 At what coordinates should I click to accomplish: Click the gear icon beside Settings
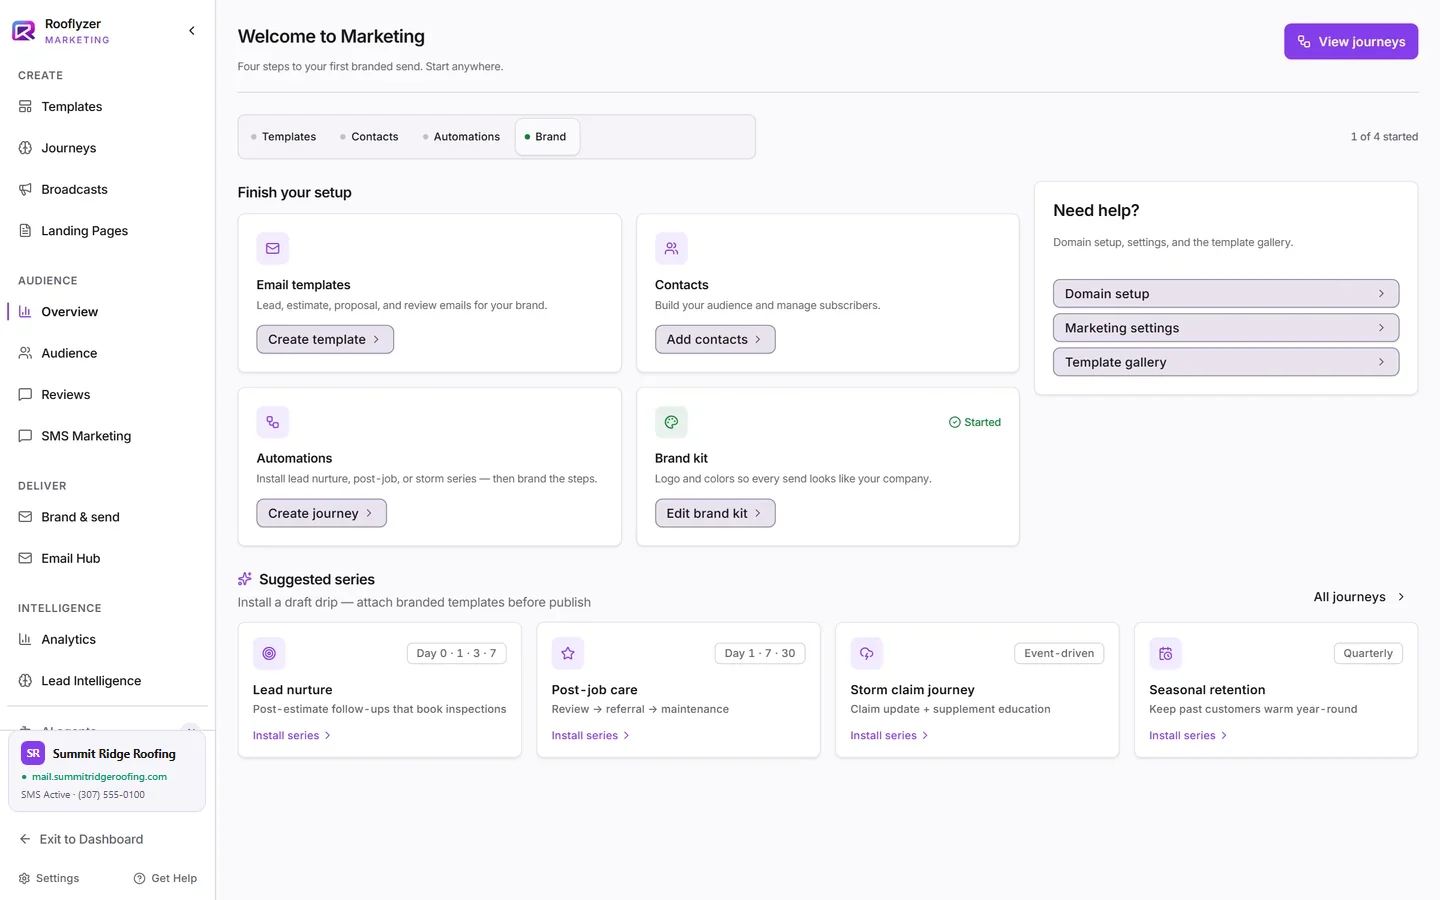[x=24, y=878]
